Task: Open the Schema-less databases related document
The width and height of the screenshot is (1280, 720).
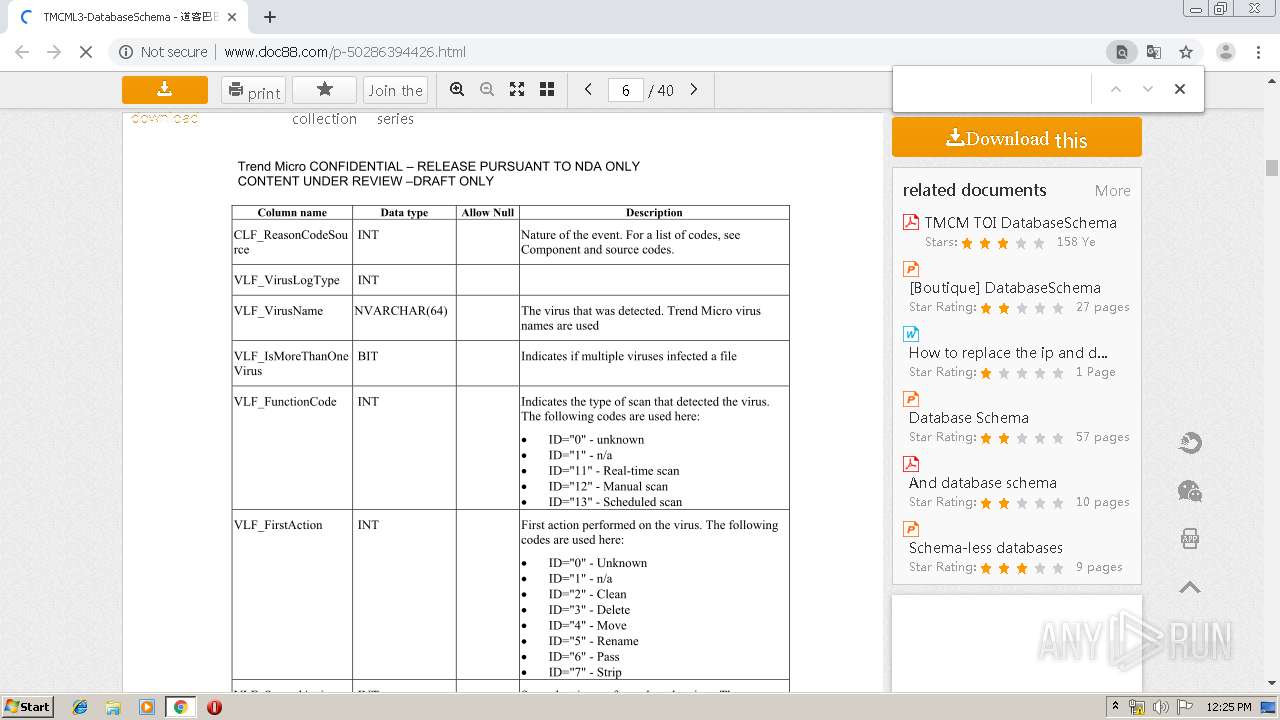Action: [985, 548]
